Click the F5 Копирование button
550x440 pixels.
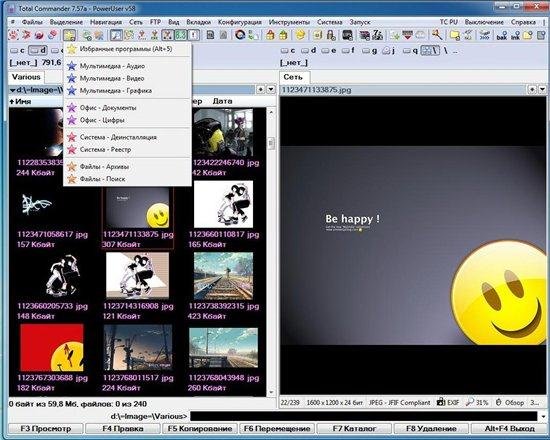pyautogui.click(x=200, y=429)
